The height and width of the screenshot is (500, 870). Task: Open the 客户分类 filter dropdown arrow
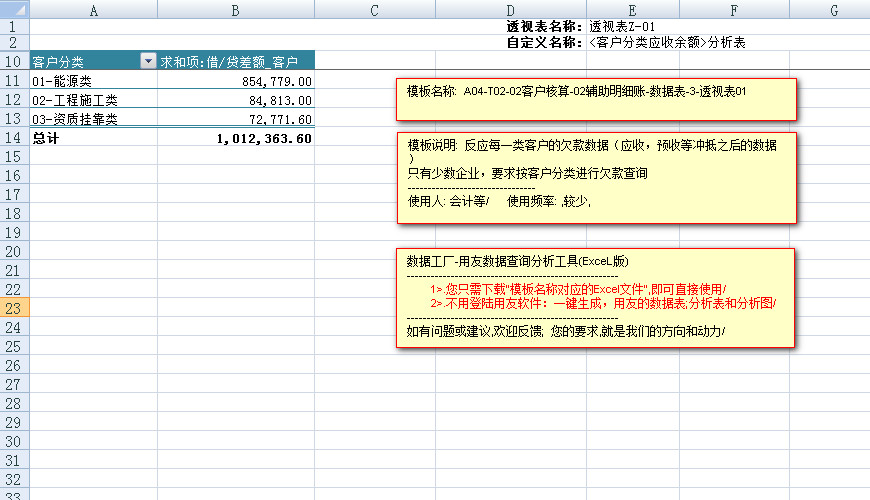tap(148, 61)
